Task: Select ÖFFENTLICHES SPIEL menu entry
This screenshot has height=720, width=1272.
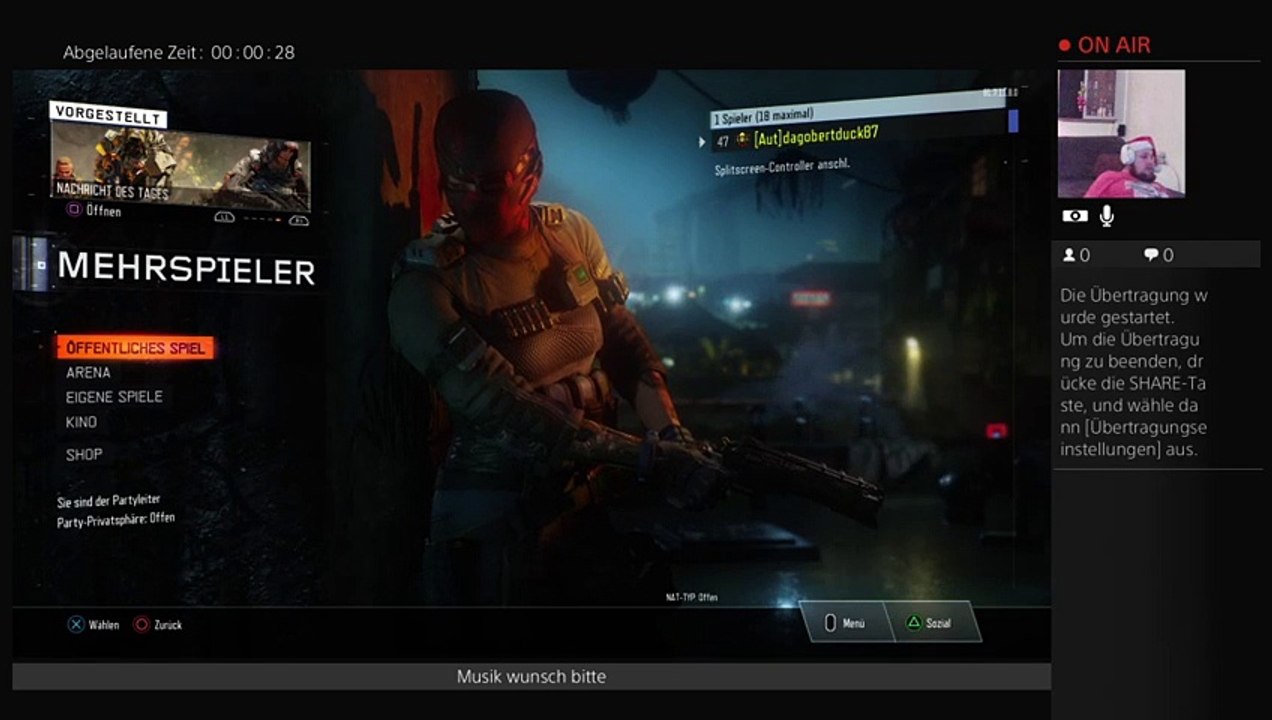Action: pyautogui.click(x=135, y=348)
